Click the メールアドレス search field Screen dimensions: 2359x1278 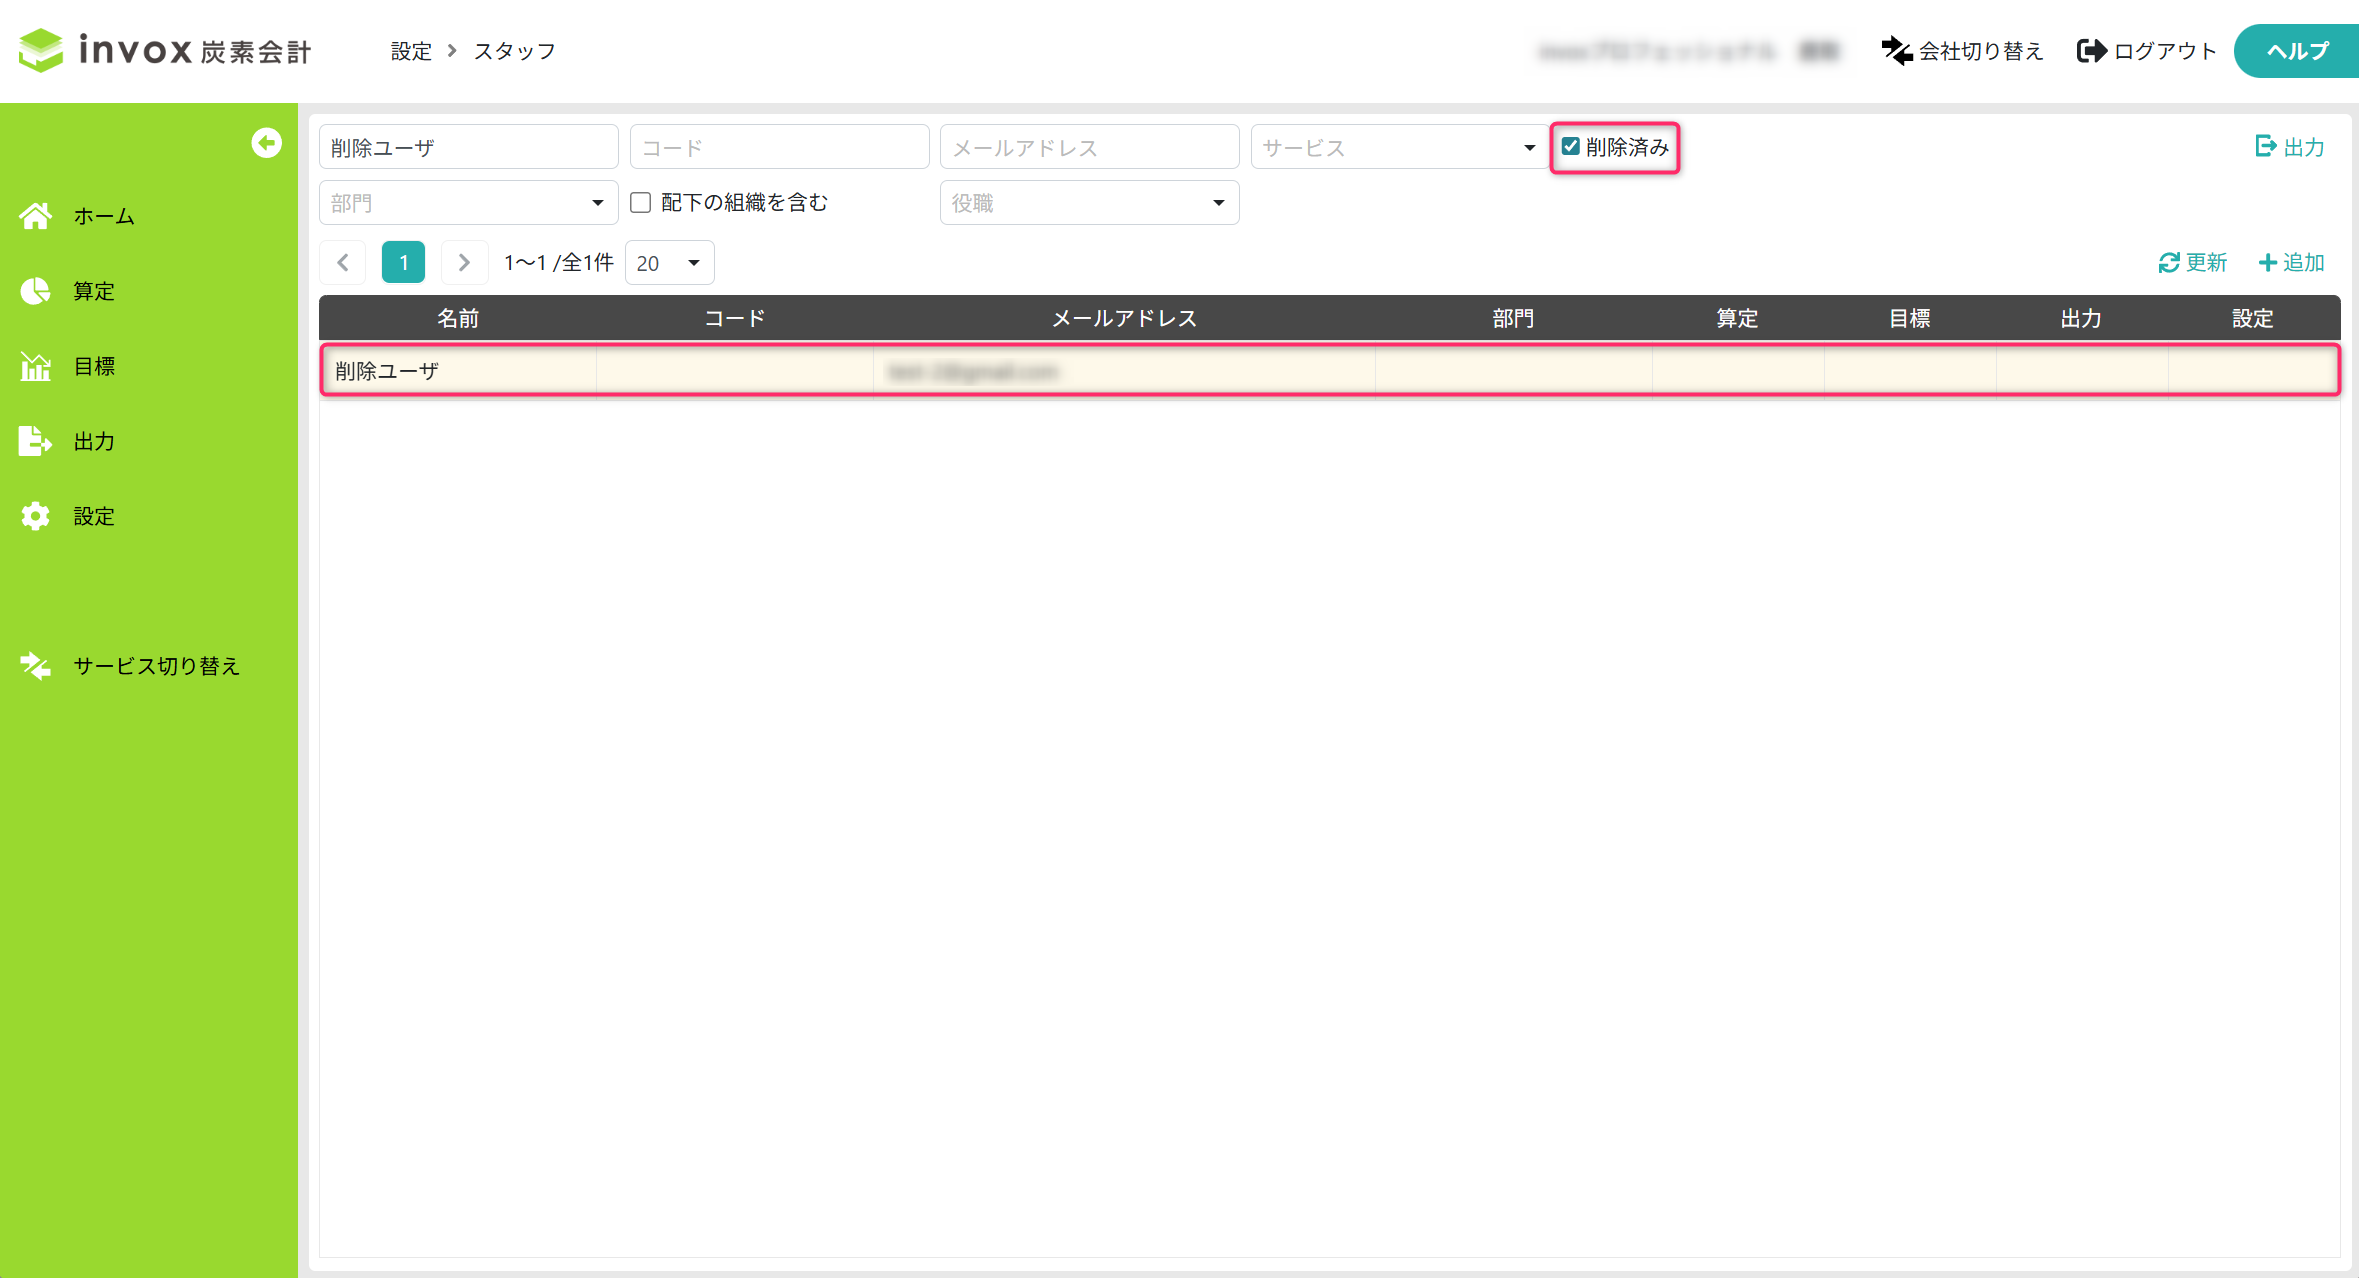click(1088, 148)
